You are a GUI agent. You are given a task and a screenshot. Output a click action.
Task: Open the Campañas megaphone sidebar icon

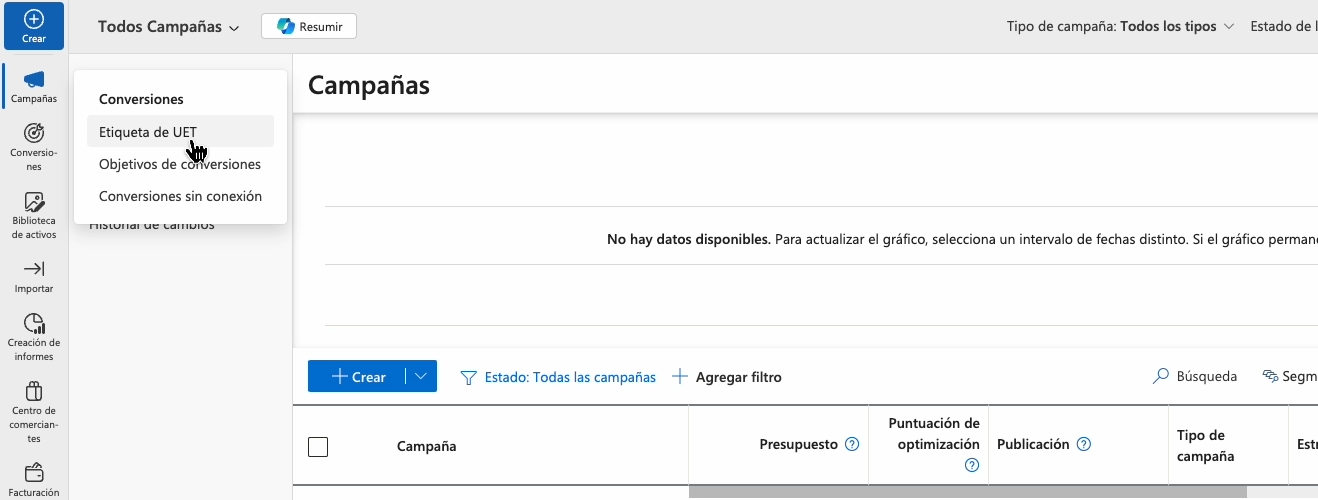pyautogui.click(x=34, y=79)
